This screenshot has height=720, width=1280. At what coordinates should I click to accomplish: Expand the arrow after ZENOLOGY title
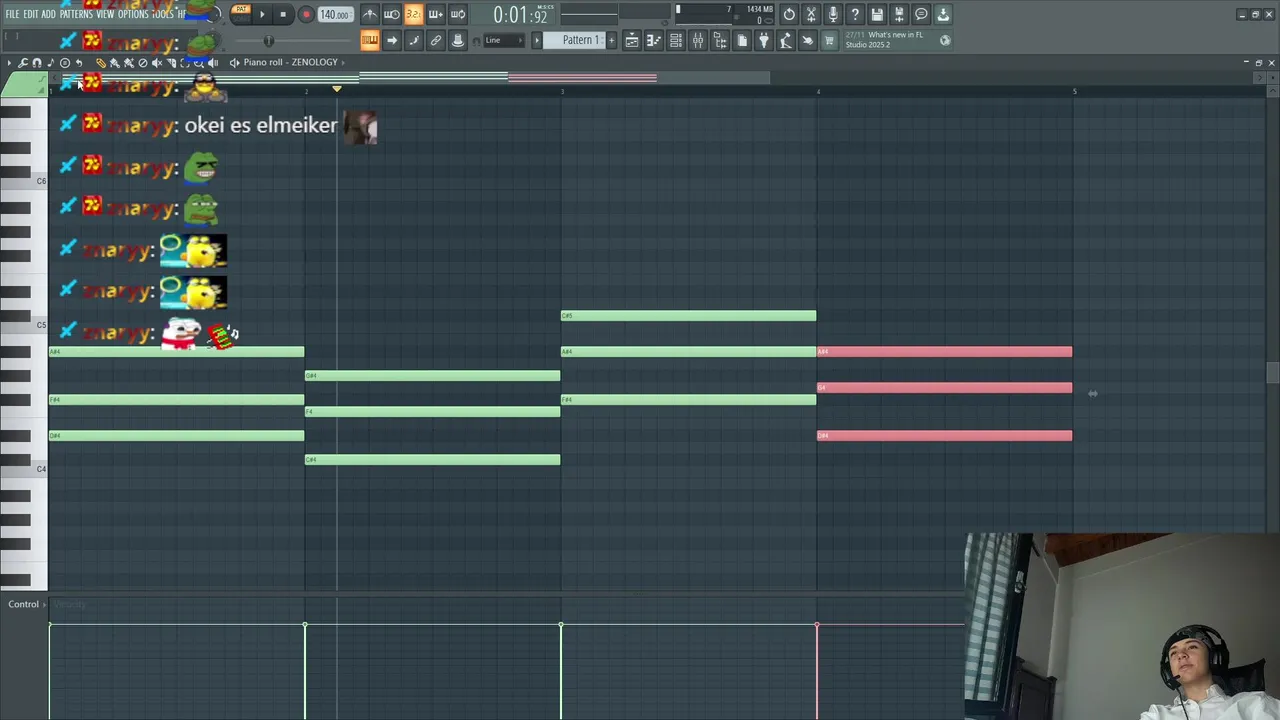(343, 62)
